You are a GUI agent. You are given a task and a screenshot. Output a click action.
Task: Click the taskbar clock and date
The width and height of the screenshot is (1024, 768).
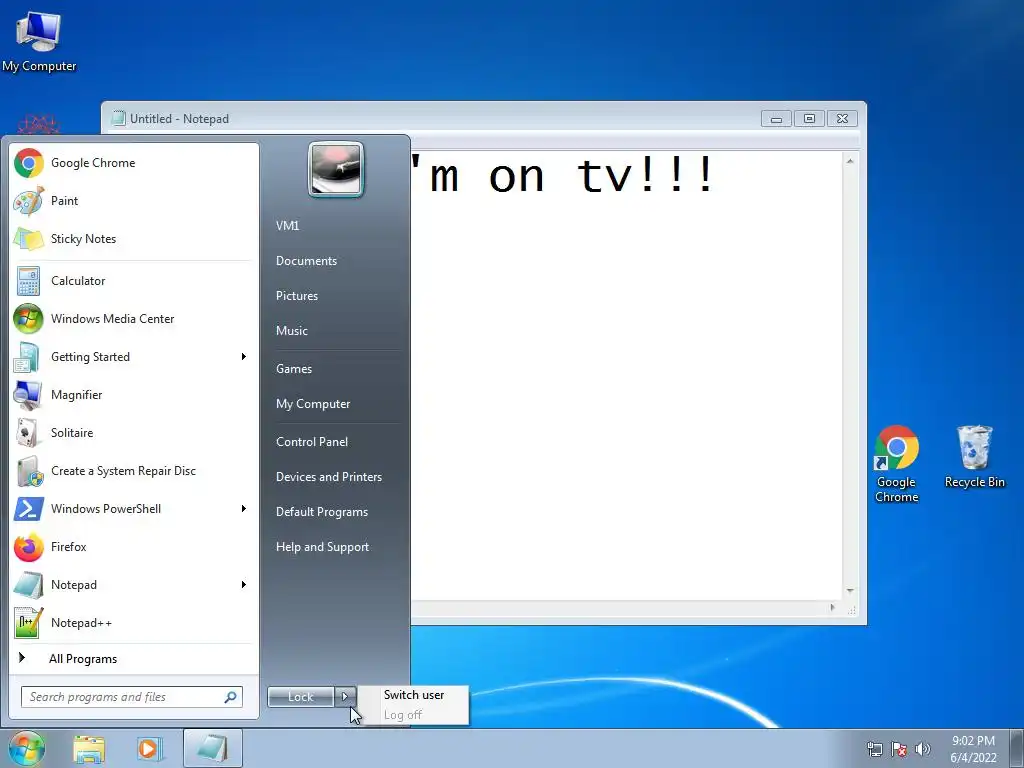[x=973, y=749]
